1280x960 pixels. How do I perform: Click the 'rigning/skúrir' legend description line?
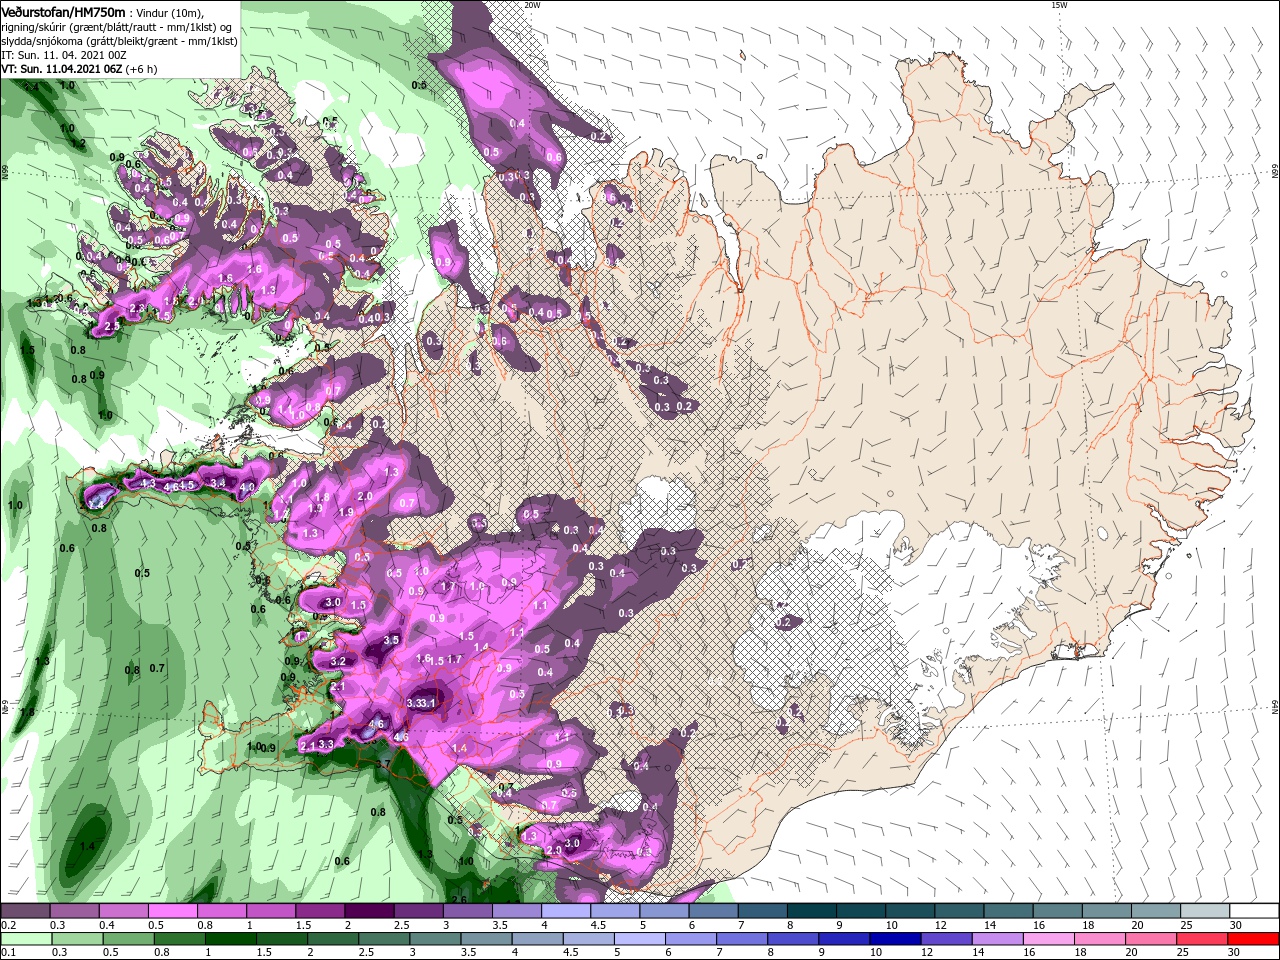118,27
